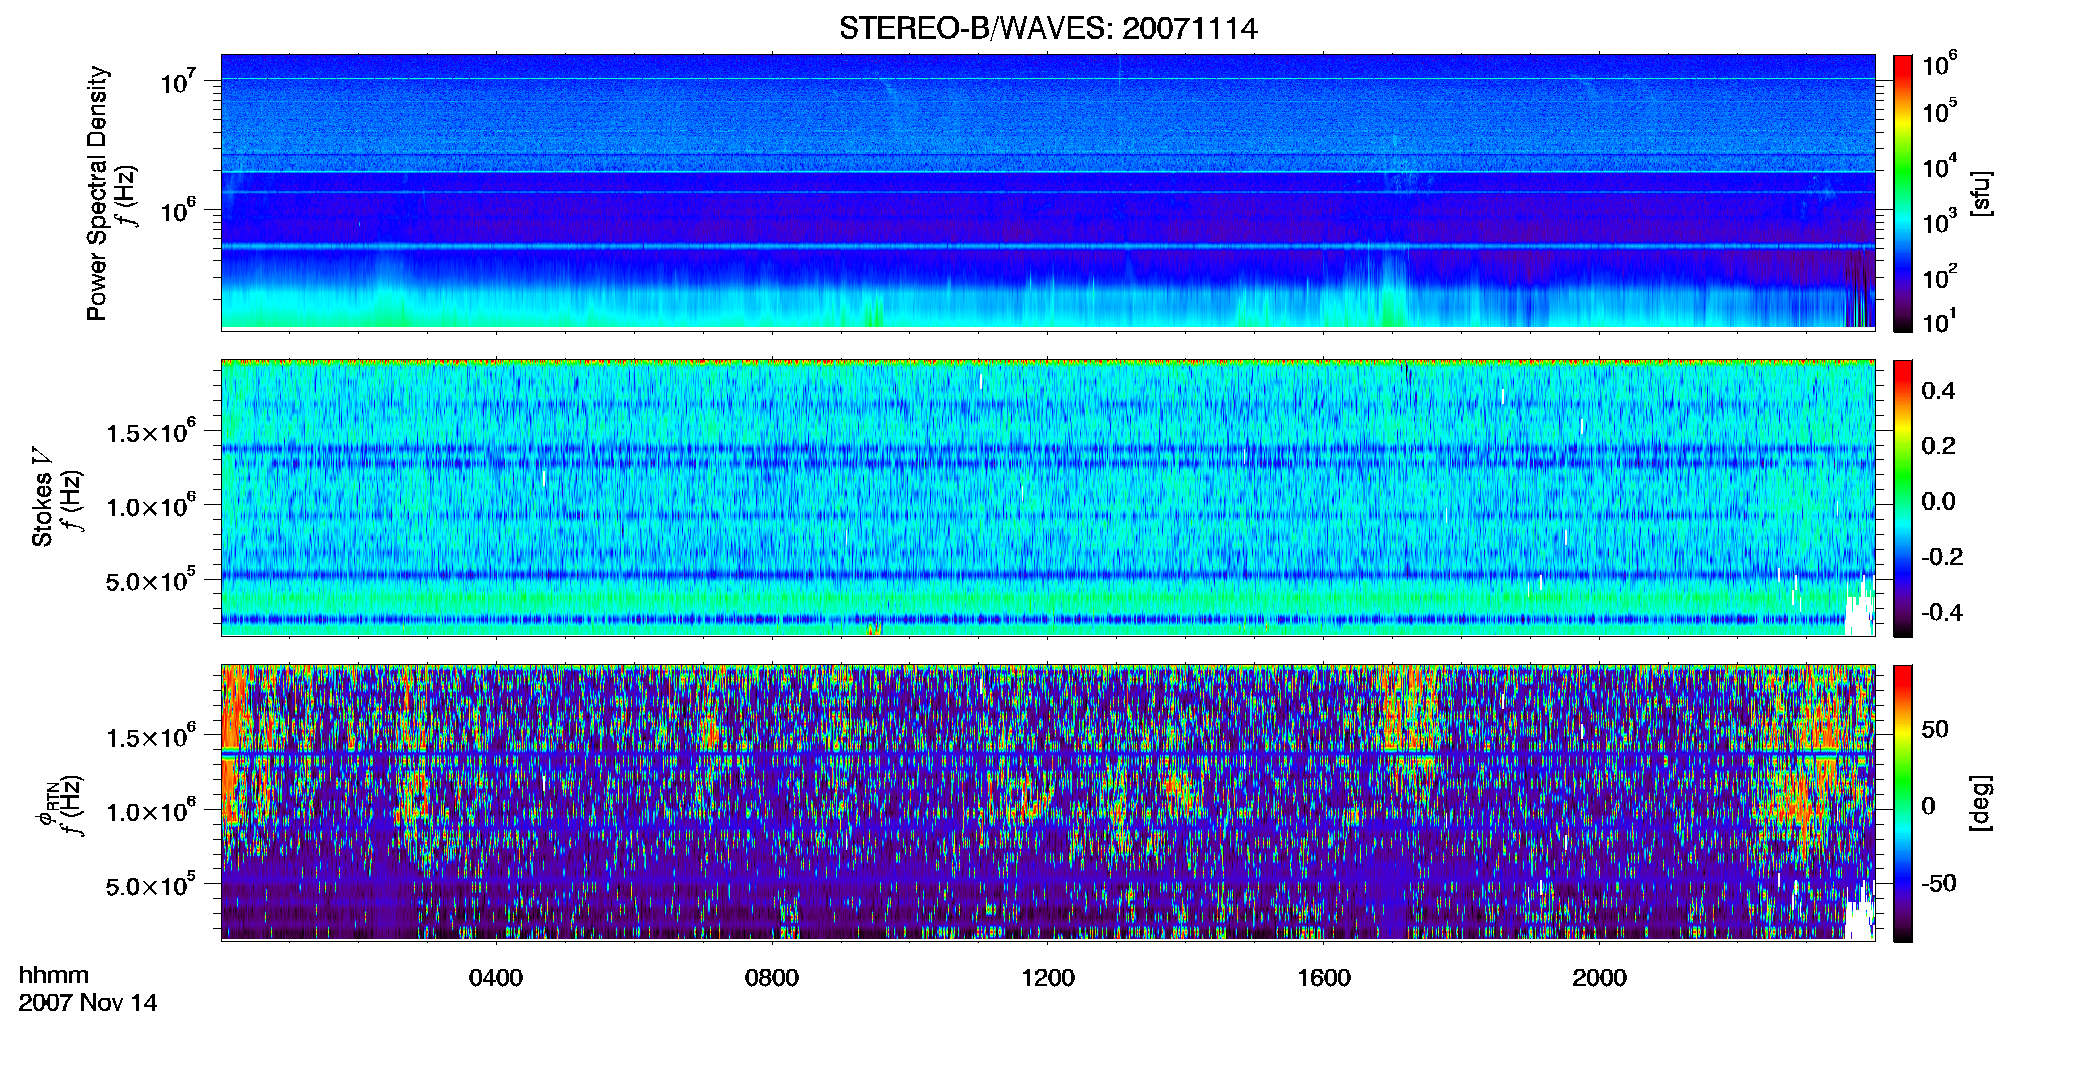Click the 10^6 frequency tick on top panel

tap(179, 210)
